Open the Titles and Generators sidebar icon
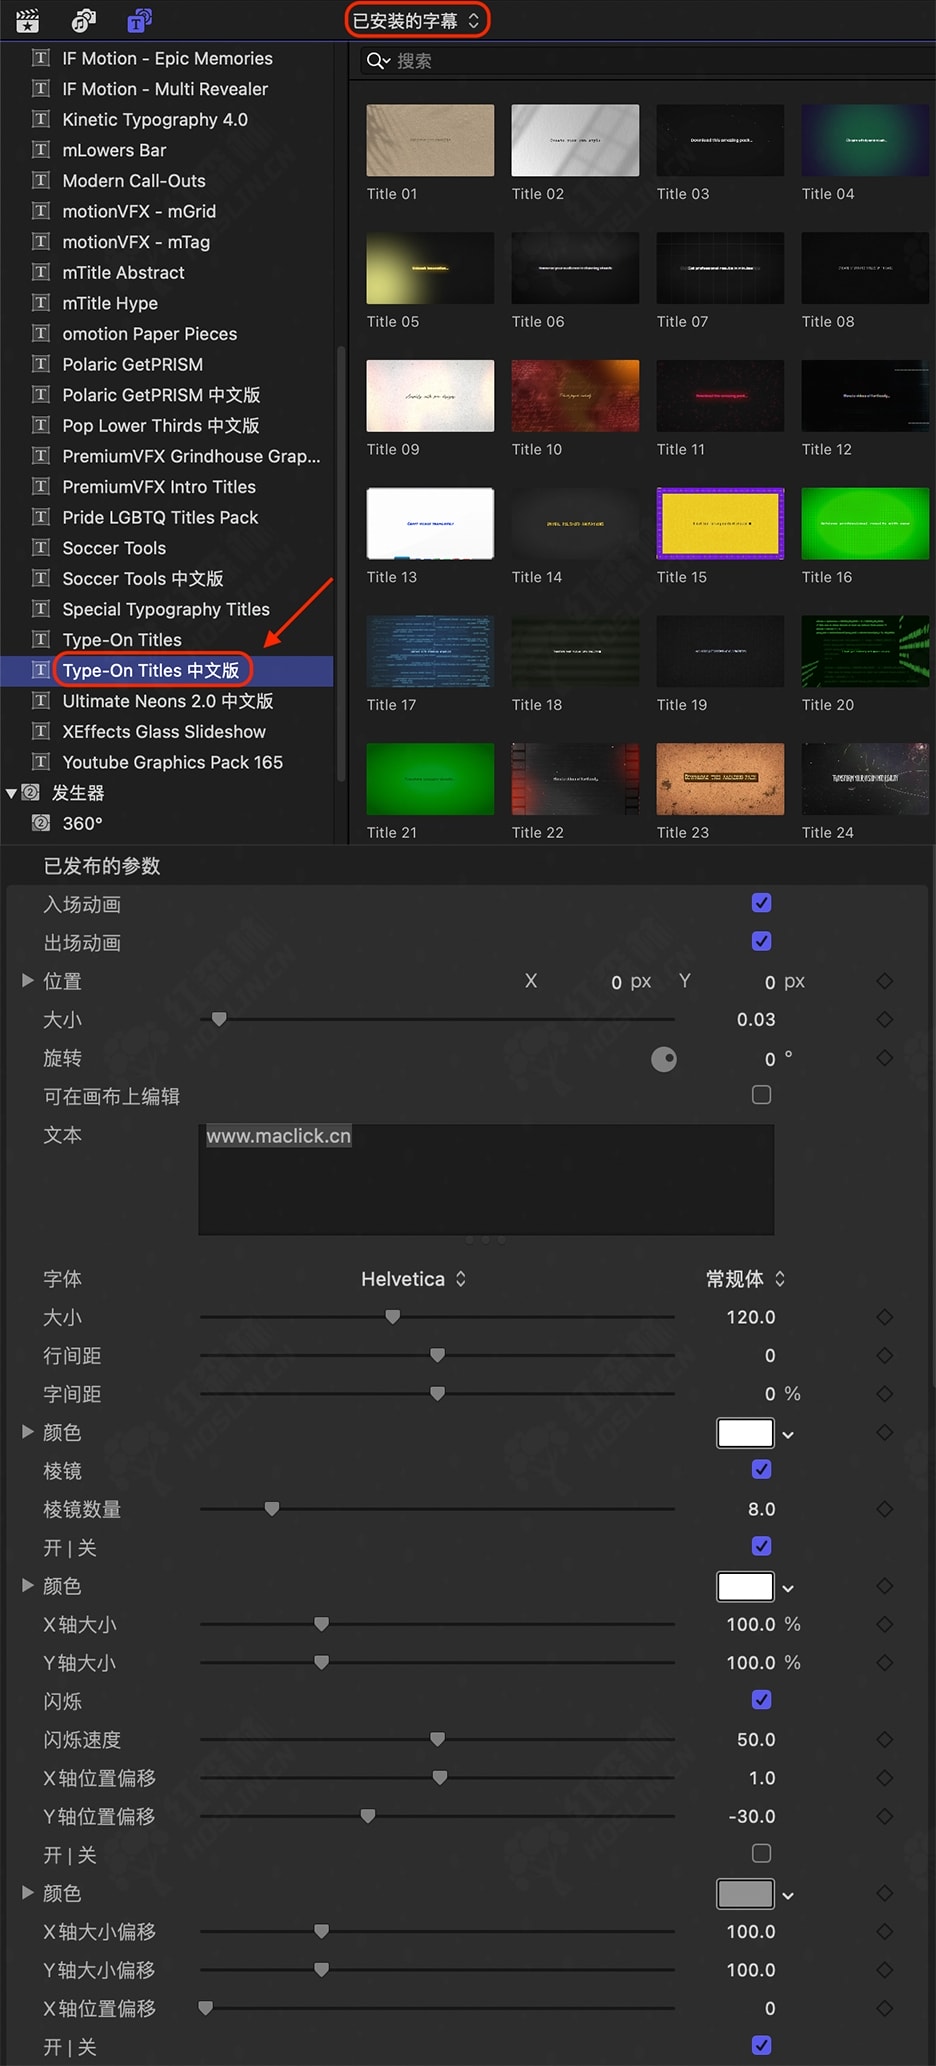The width and height of the screenshot is (936, 2066). (x=139, y=20)
